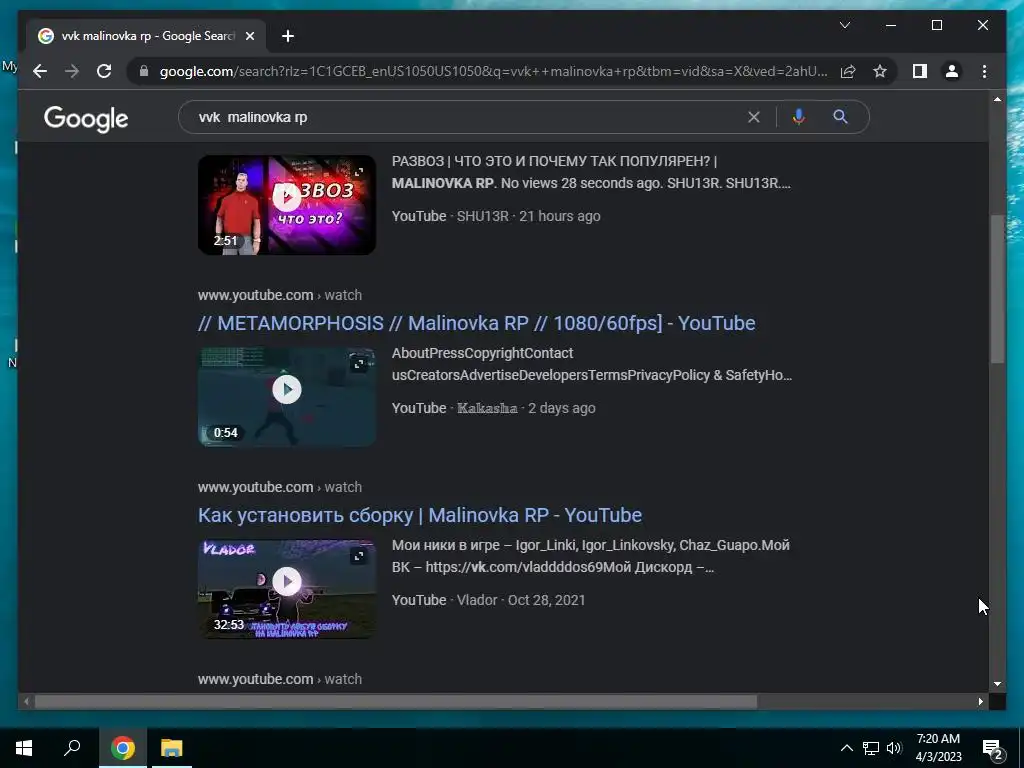Reload the current page
This screenshot has width=1024, height=768.
[104, 71]
